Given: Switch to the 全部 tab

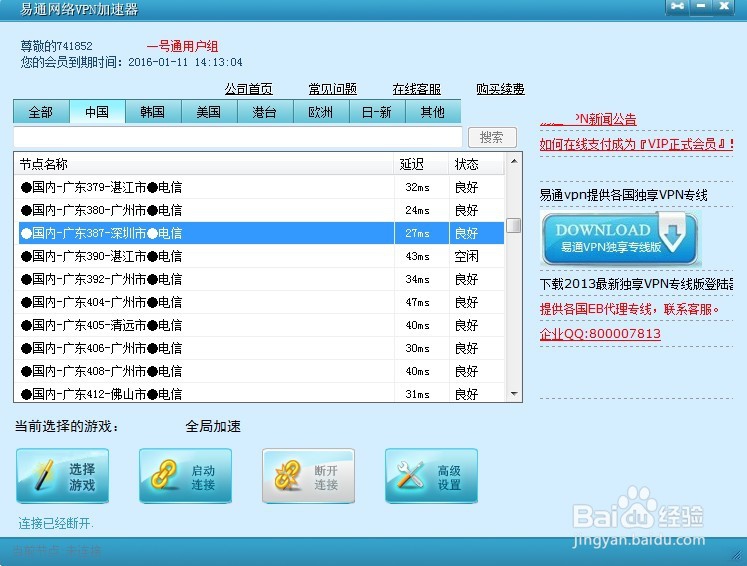Looking at the screenshot, I should 41,112.
